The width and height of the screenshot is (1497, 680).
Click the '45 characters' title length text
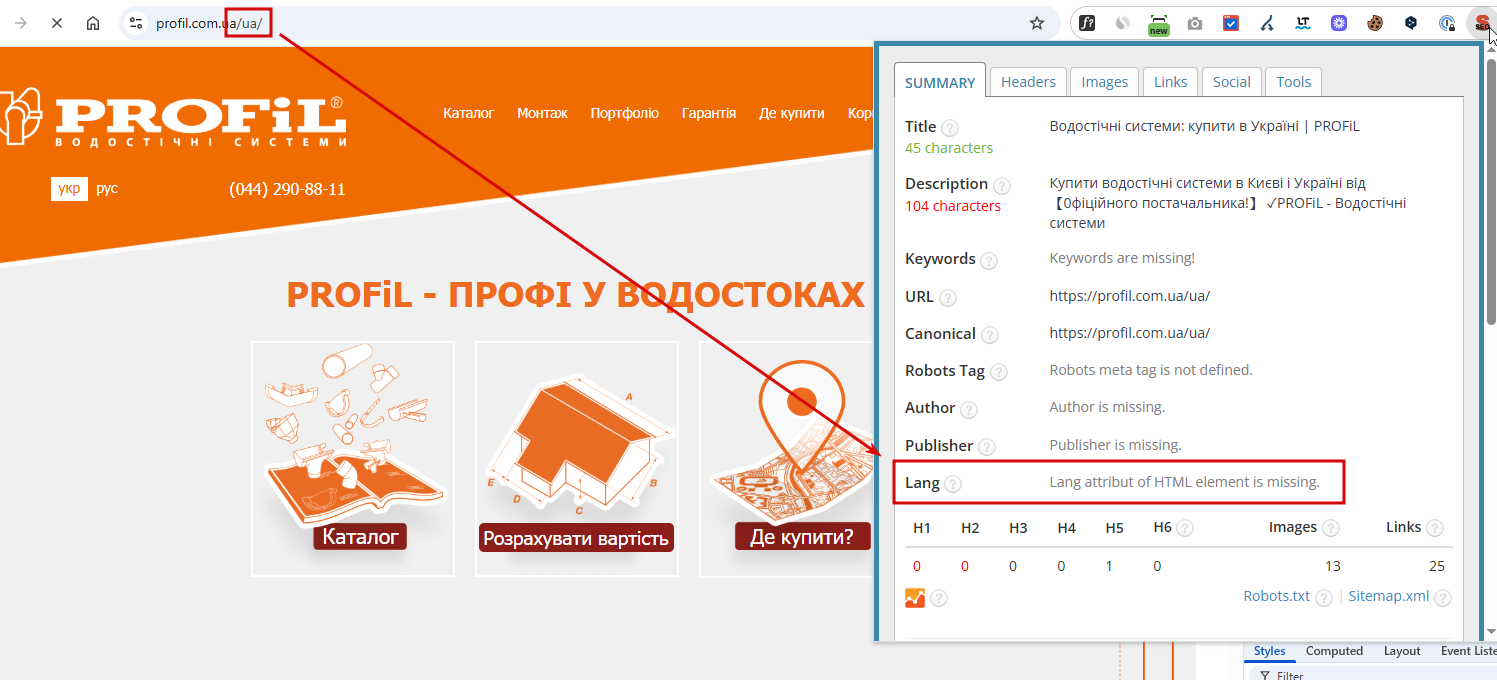click(949, 148)
